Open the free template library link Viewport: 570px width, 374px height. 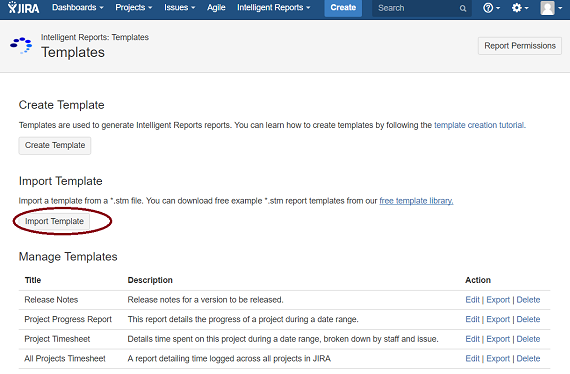416,201
